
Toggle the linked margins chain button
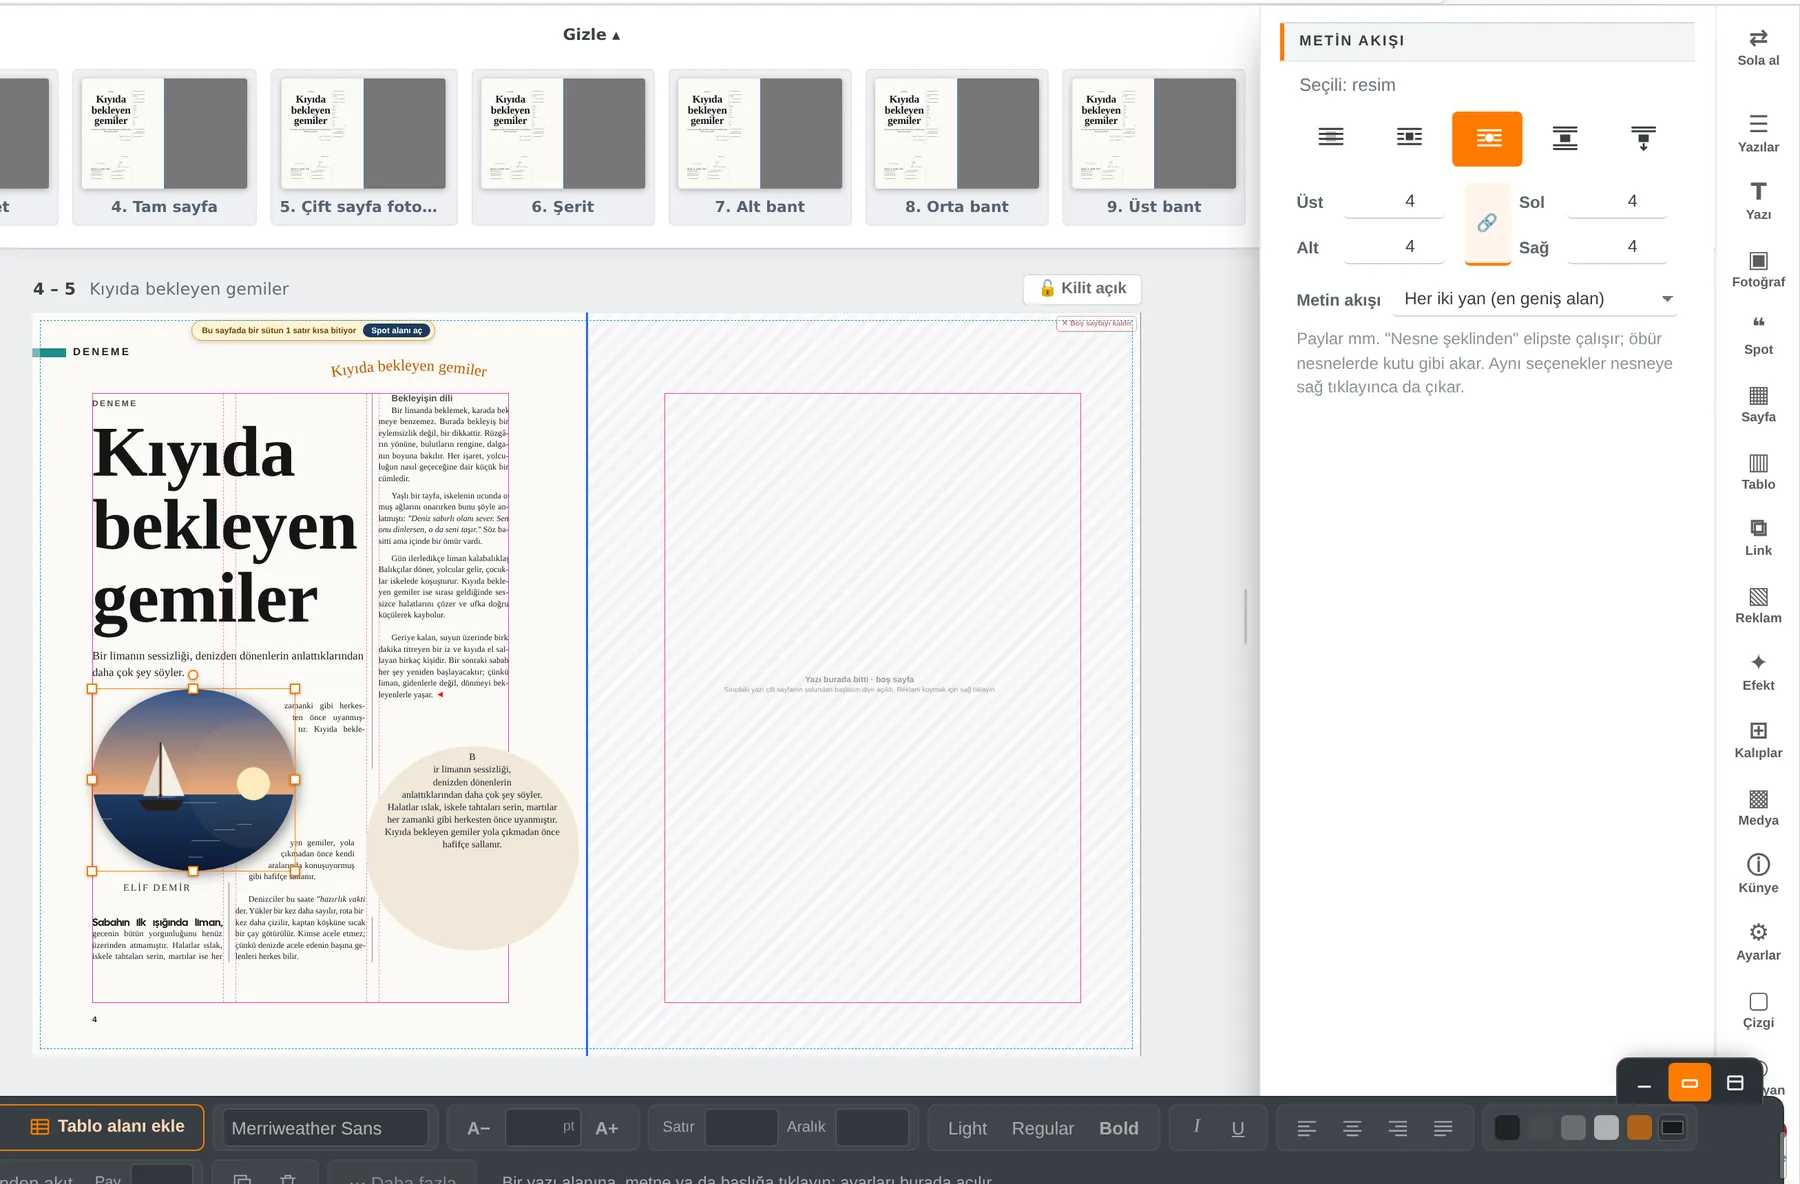[x=1487, y=223]
